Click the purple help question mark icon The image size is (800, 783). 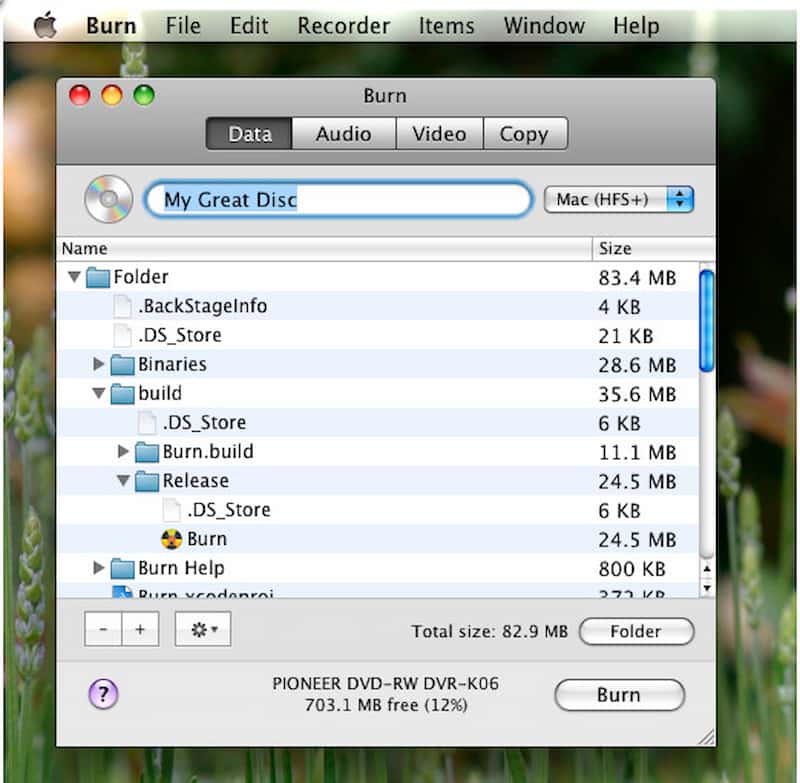(103, 694)
